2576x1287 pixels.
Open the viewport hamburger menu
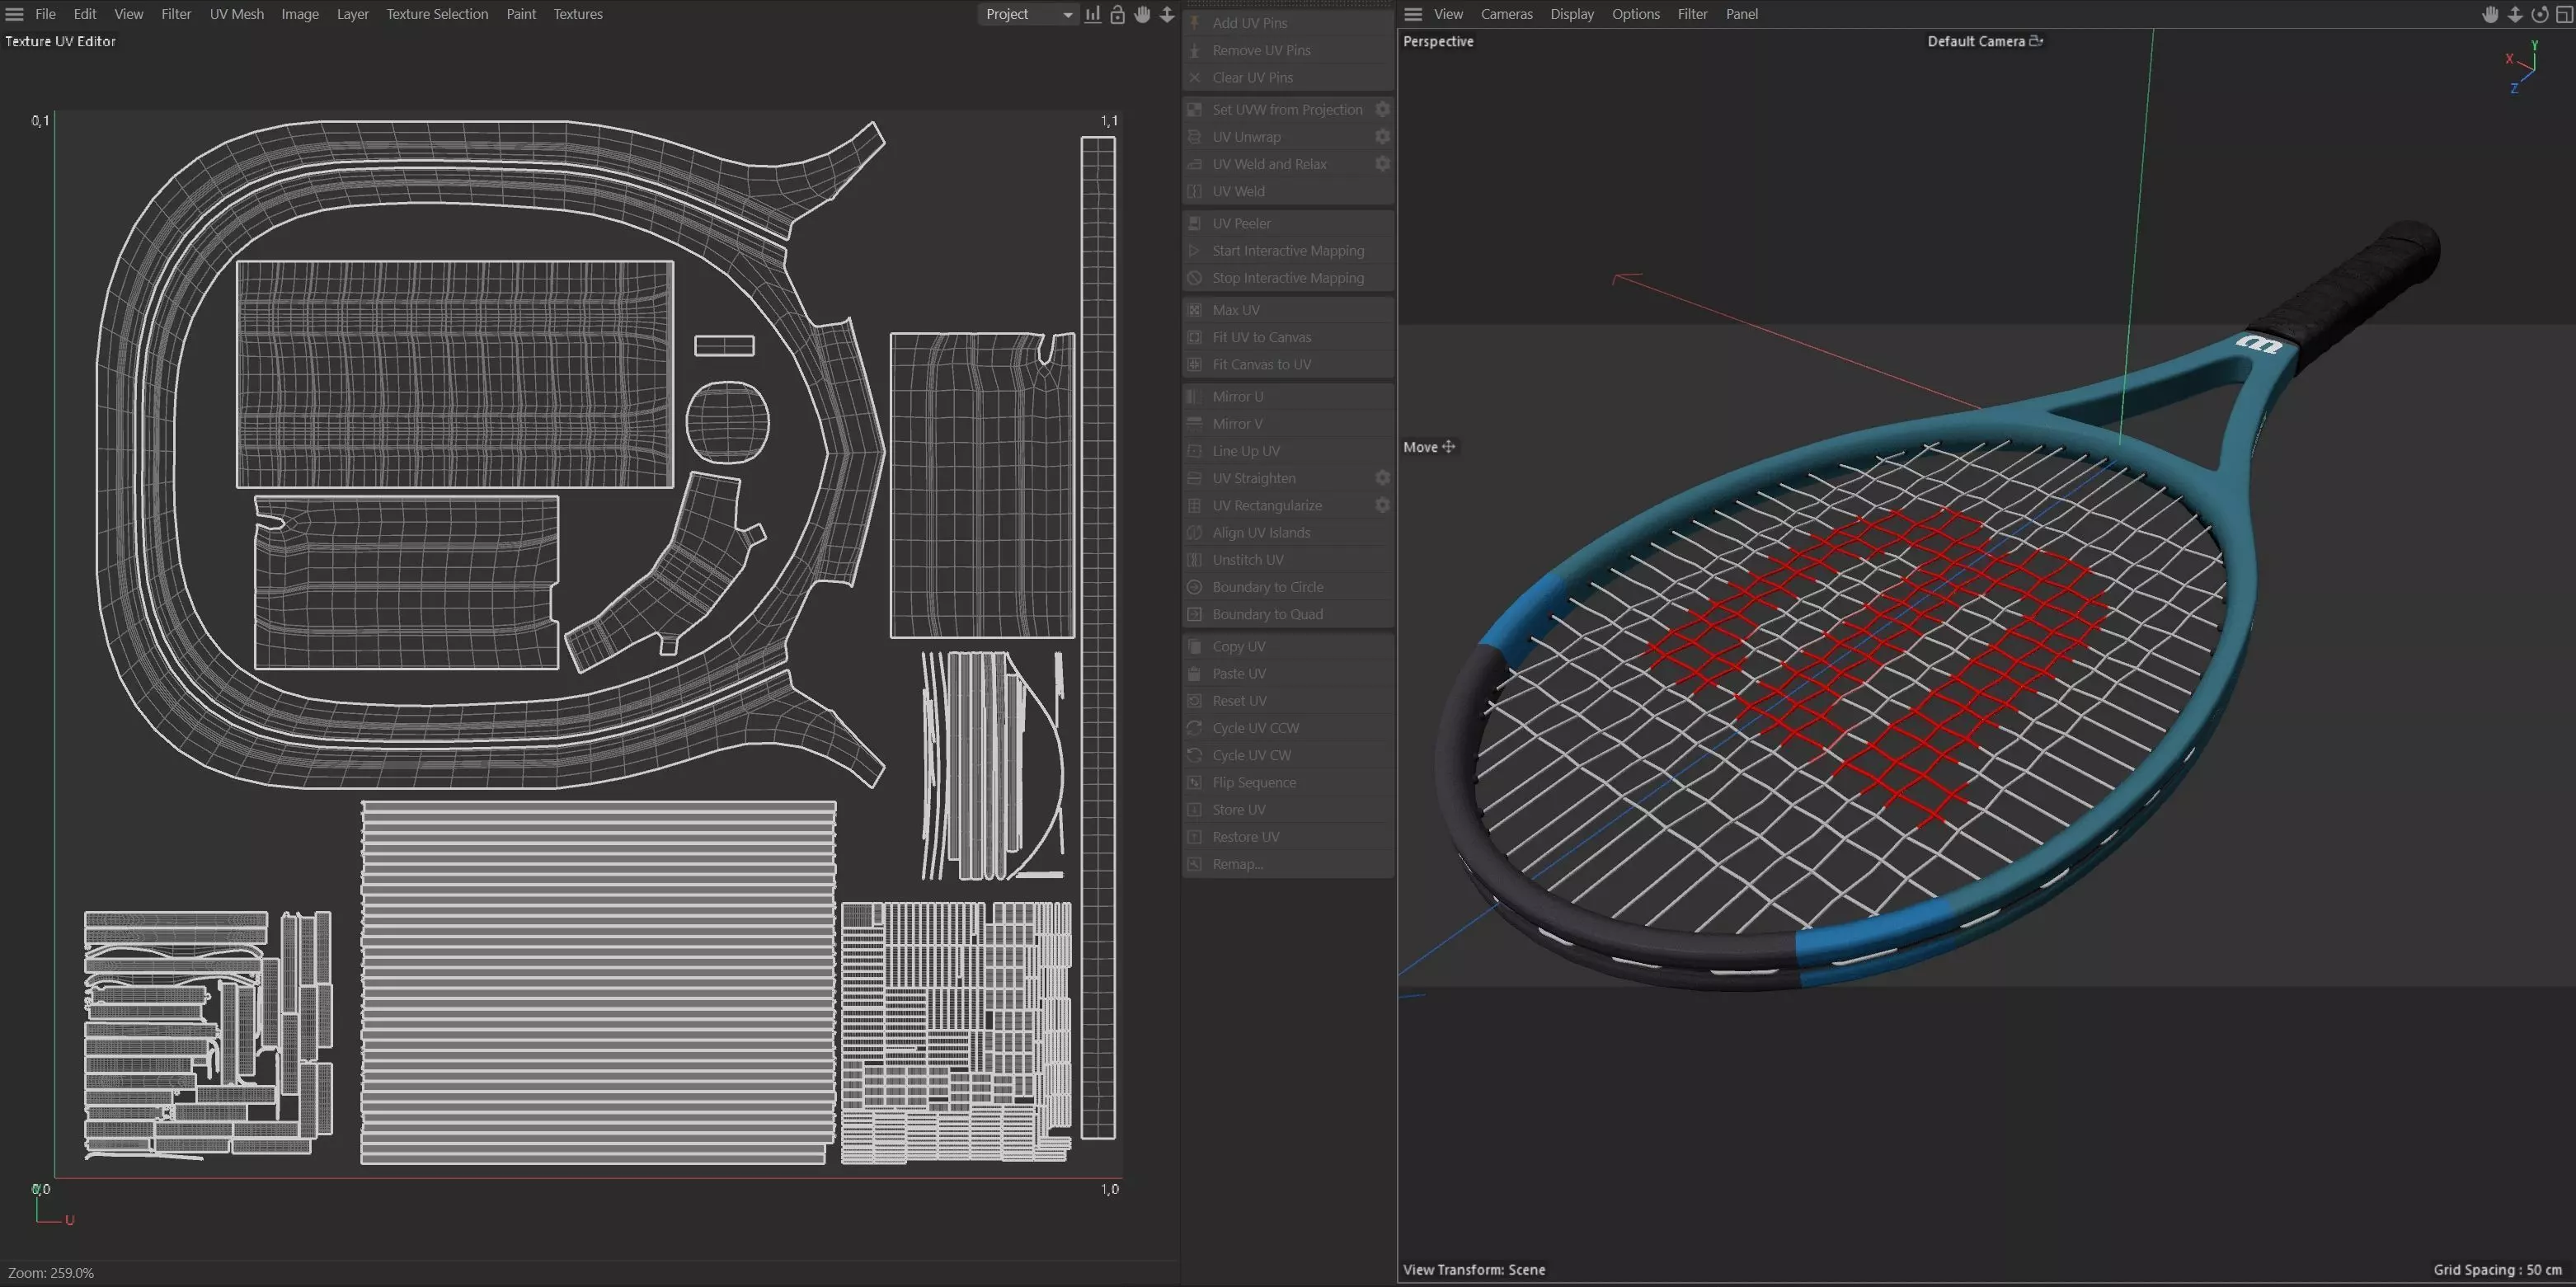pos(1413,14)
